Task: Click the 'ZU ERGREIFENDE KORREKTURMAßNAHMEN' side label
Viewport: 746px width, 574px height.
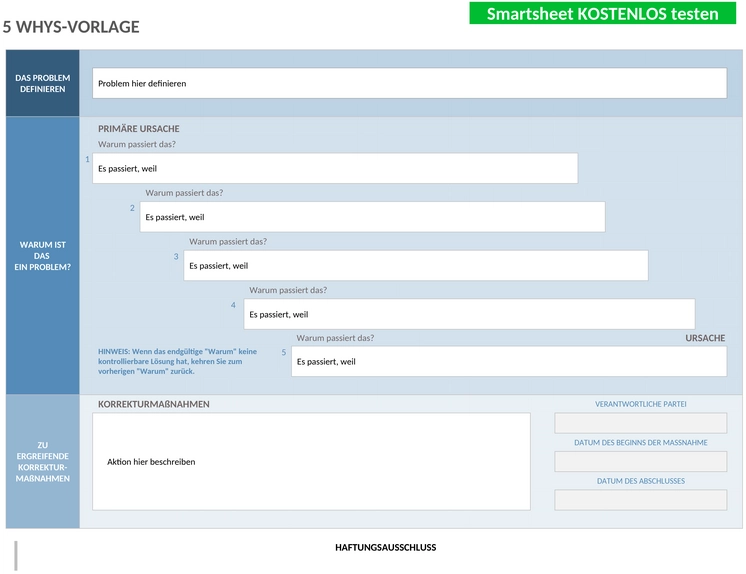Action: tap(42, 462)
